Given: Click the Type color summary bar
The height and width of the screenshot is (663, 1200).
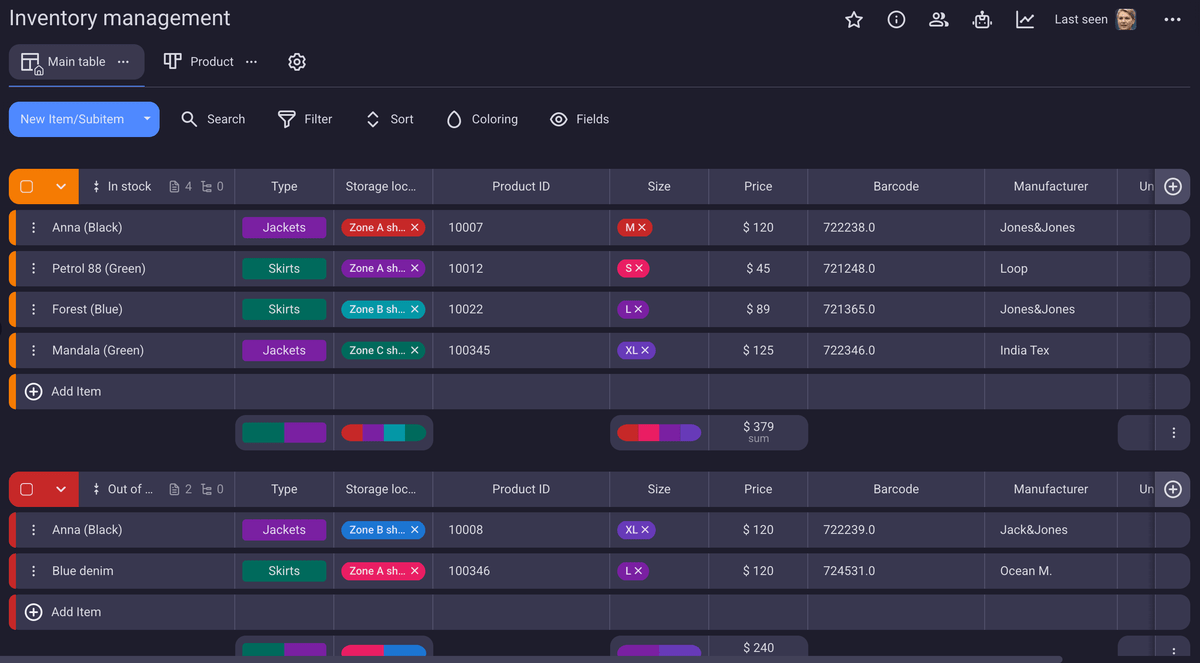Looking at the screenshot, I should 283,432.
